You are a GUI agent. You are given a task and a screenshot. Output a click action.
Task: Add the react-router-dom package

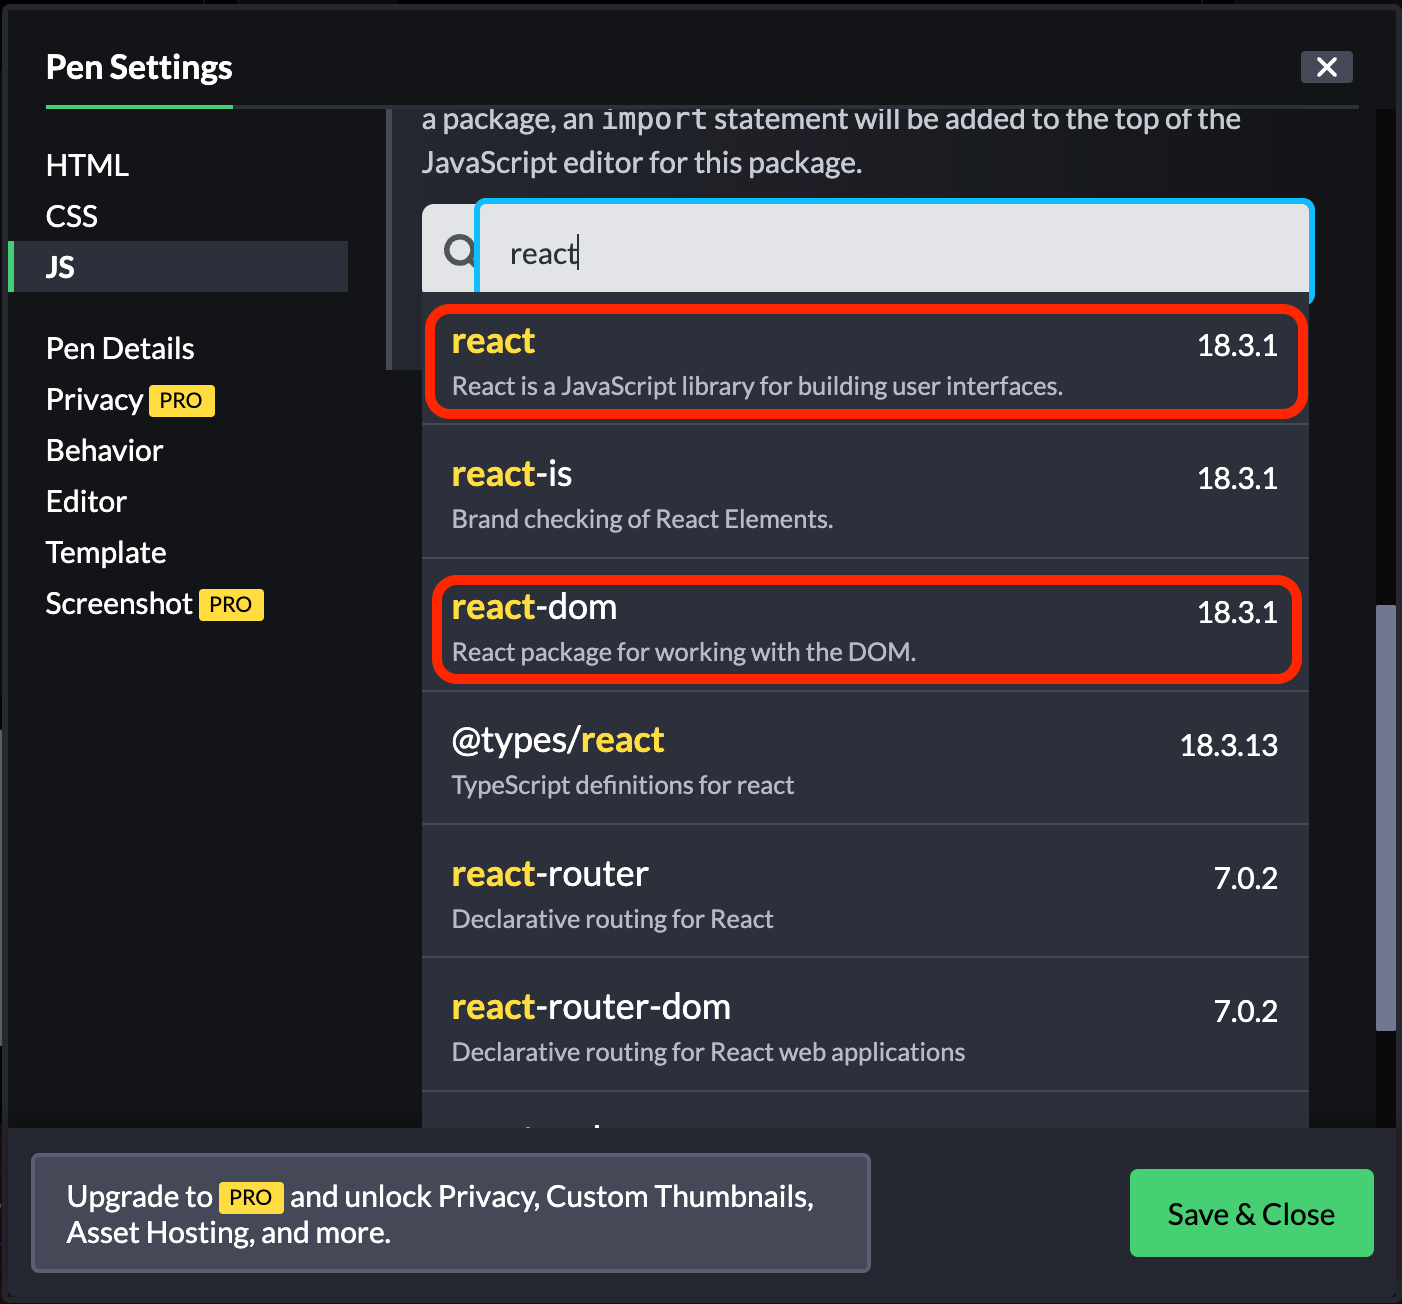pos(865,1024)
